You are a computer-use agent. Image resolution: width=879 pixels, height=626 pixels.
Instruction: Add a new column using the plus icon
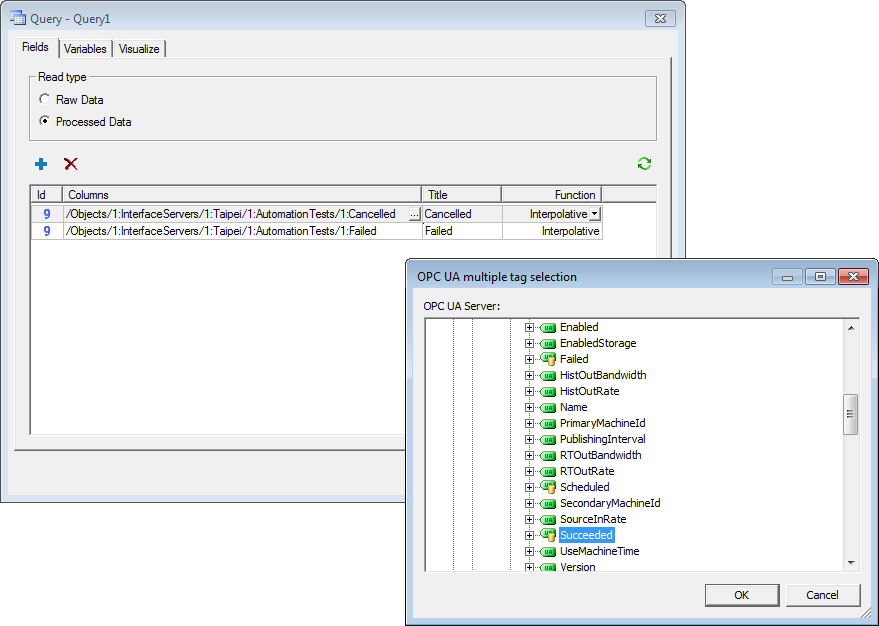tap(41, 164)
